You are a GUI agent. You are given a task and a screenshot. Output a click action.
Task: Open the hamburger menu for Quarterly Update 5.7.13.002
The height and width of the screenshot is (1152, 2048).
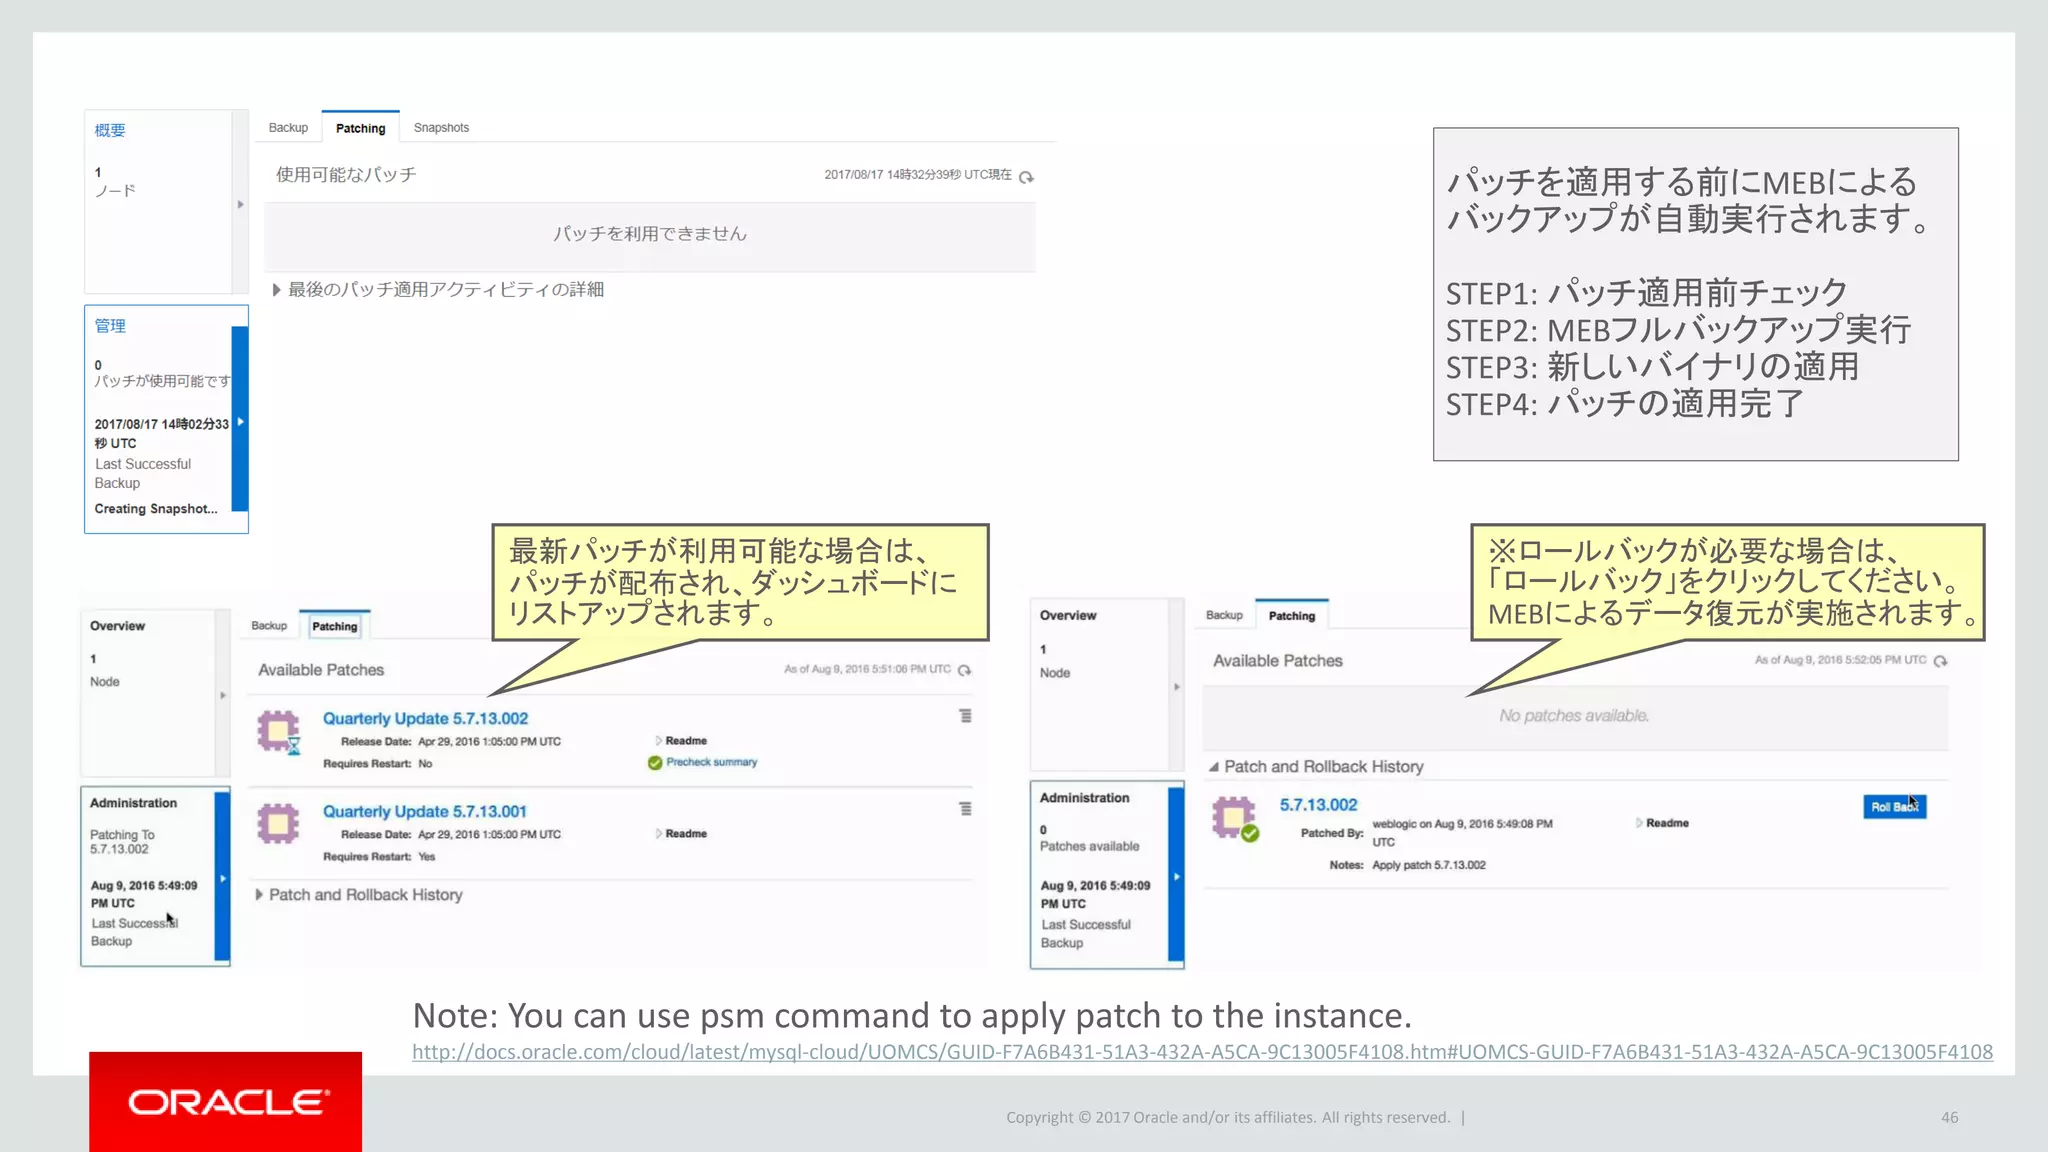coord(965,716)
